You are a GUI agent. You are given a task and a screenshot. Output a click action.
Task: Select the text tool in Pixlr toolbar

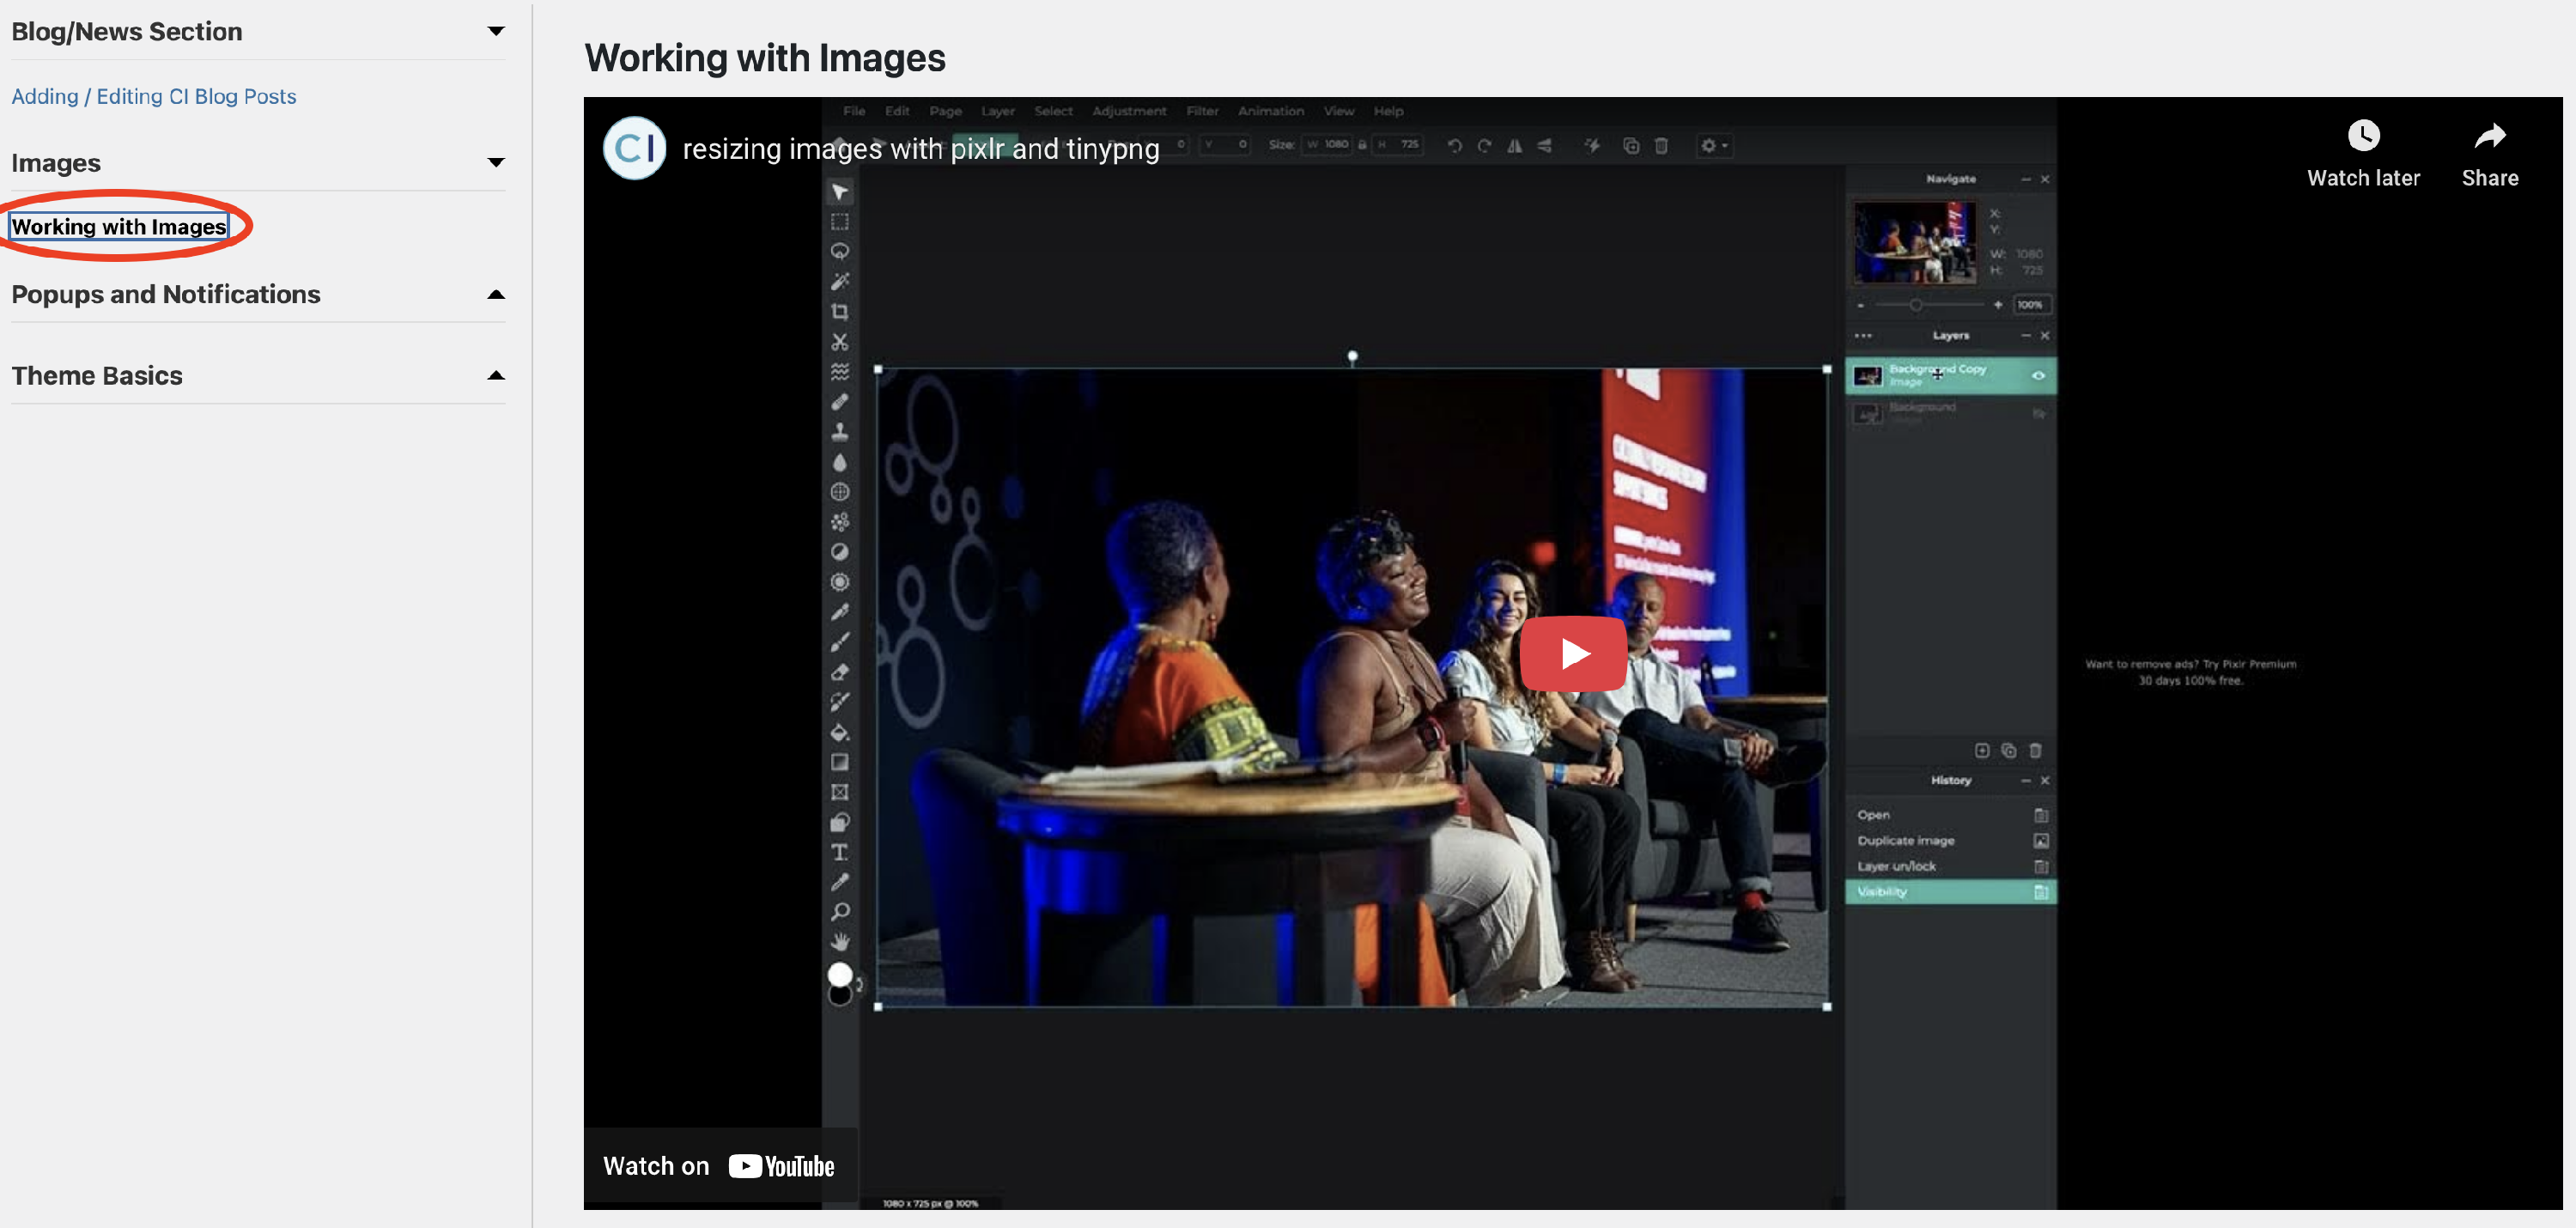[x=840, y=852]
